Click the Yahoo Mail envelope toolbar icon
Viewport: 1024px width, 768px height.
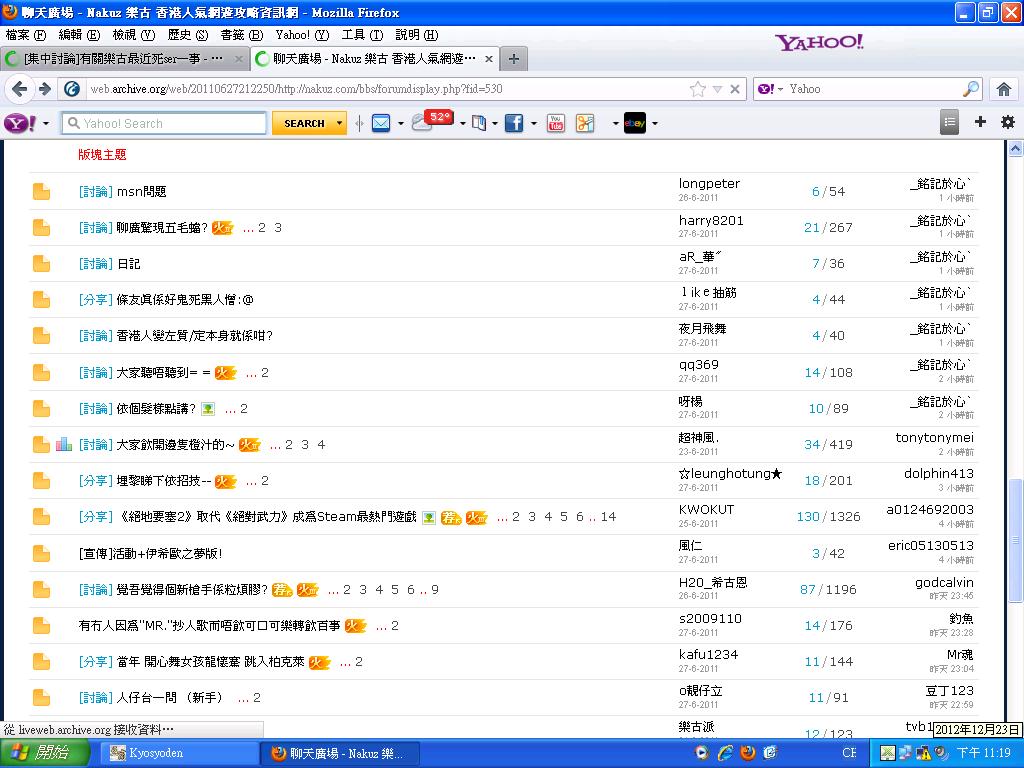click(x=381, y=123)
